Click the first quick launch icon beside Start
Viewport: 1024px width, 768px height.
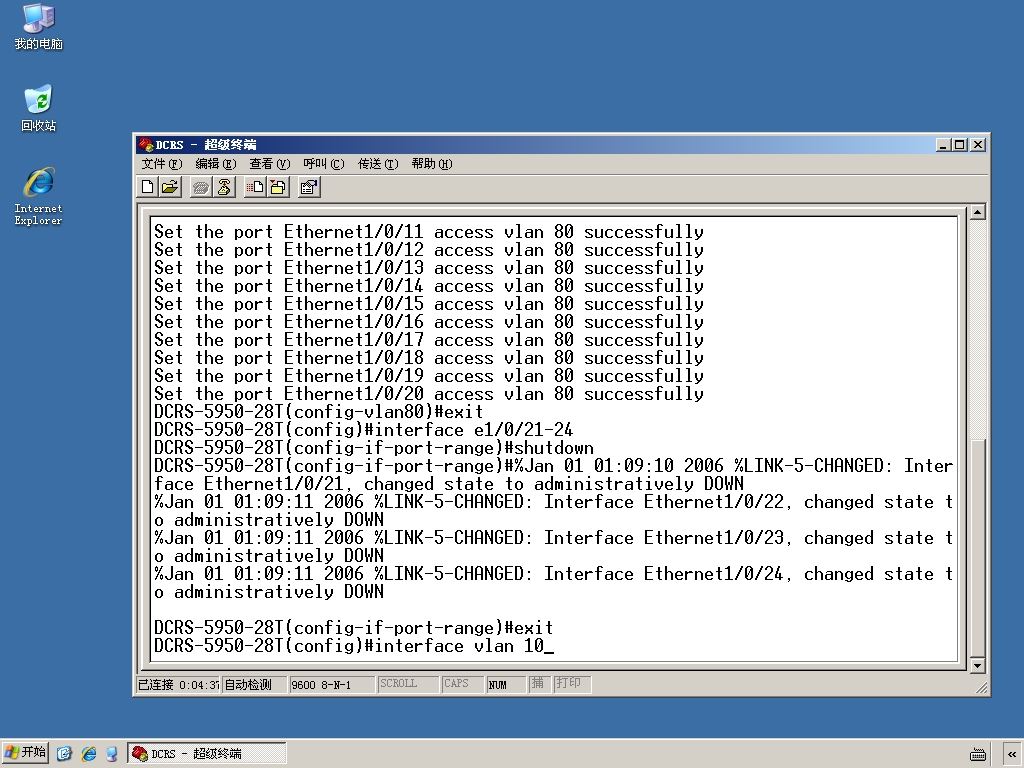coord(64,754)
